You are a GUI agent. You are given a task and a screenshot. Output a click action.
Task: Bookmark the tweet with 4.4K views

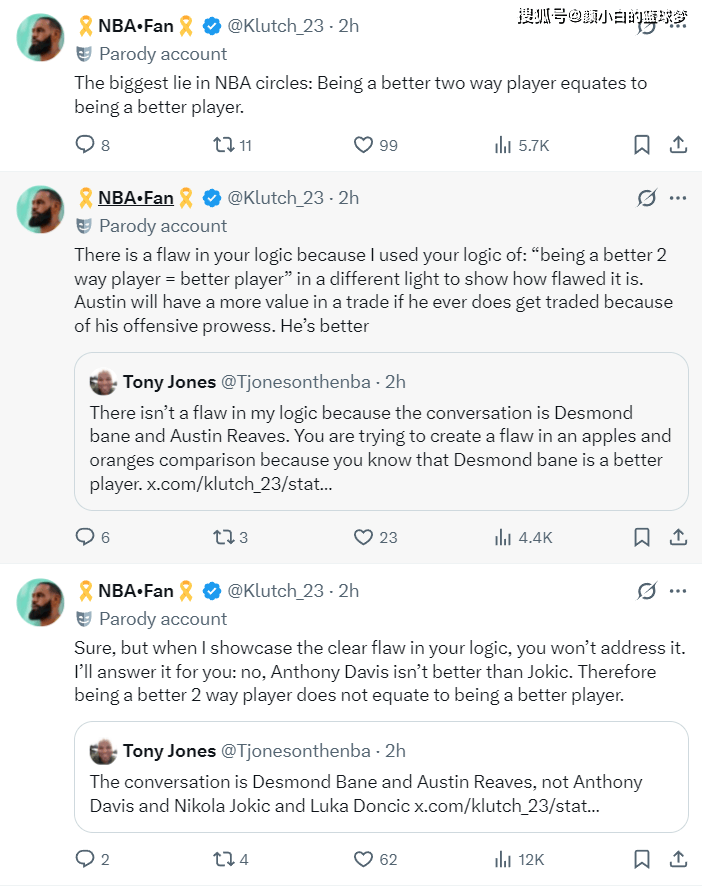tap(642, 537)
